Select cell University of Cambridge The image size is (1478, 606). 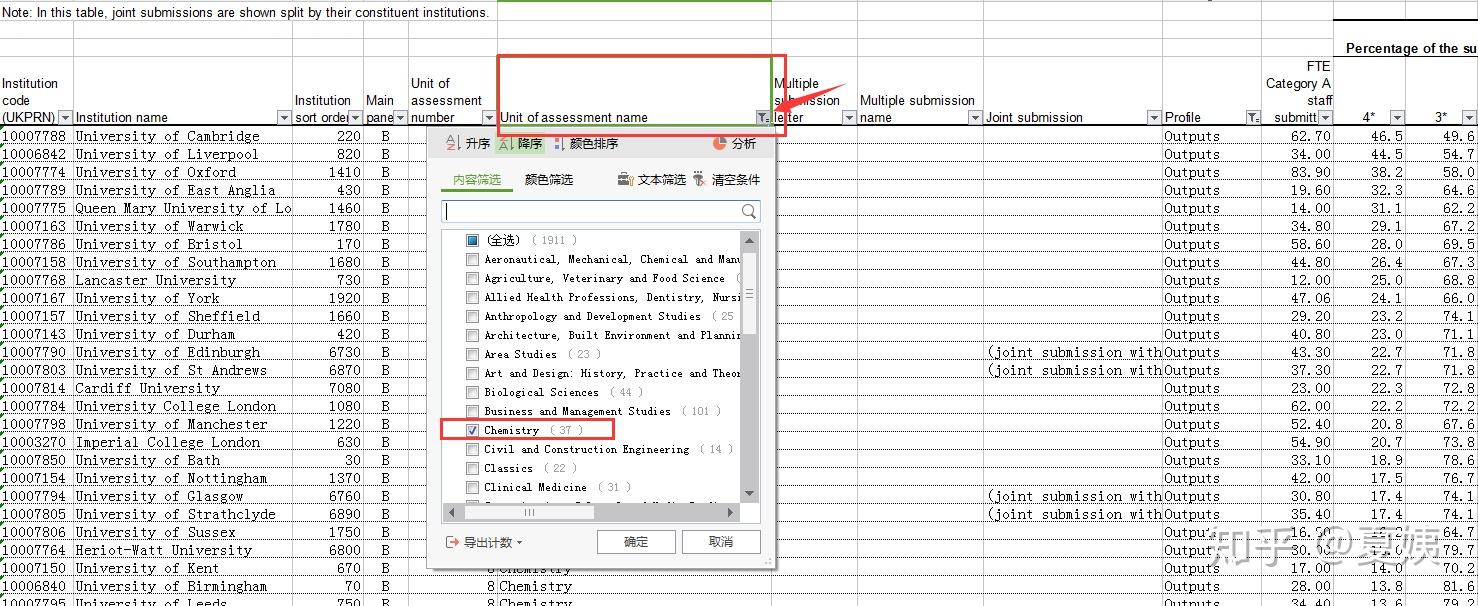coord(183,136)
